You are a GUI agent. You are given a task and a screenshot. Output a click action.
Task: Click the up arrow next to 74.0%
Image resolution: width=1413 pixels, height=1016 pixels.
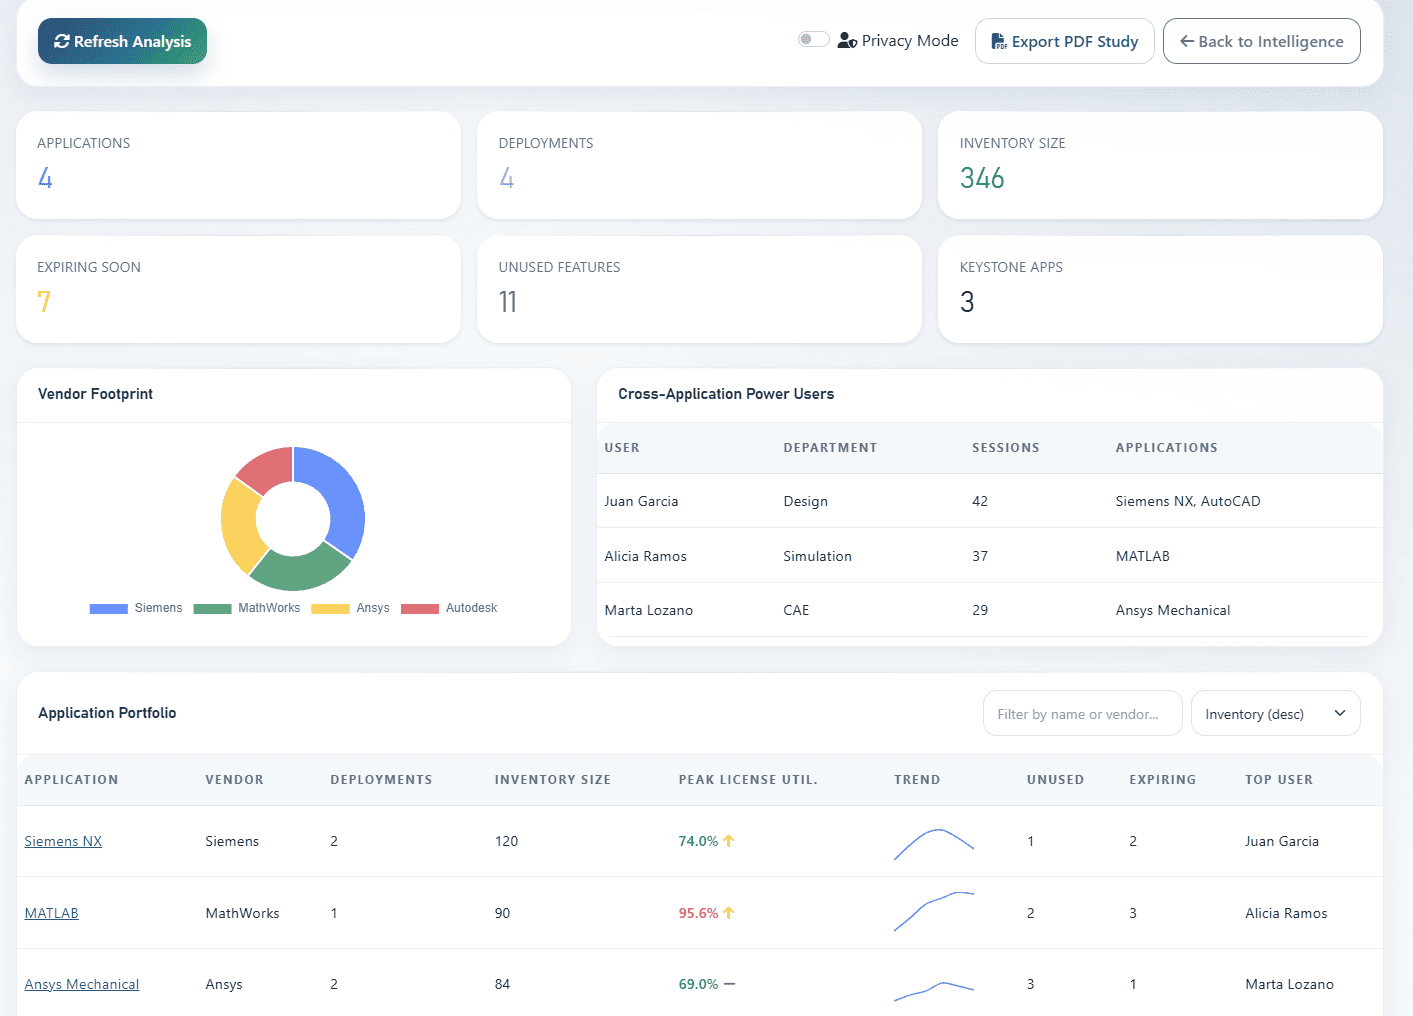pos(728,841)
